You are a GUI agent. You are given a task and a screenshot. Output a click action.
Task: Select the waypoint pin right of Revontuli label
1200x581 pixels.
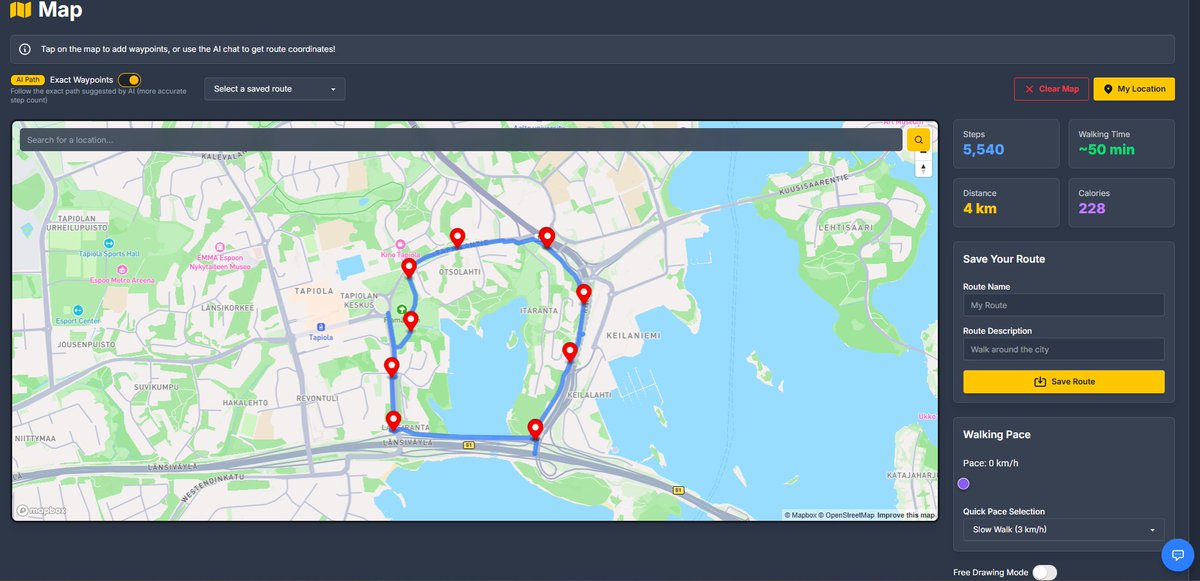click(x=392, y=368)
